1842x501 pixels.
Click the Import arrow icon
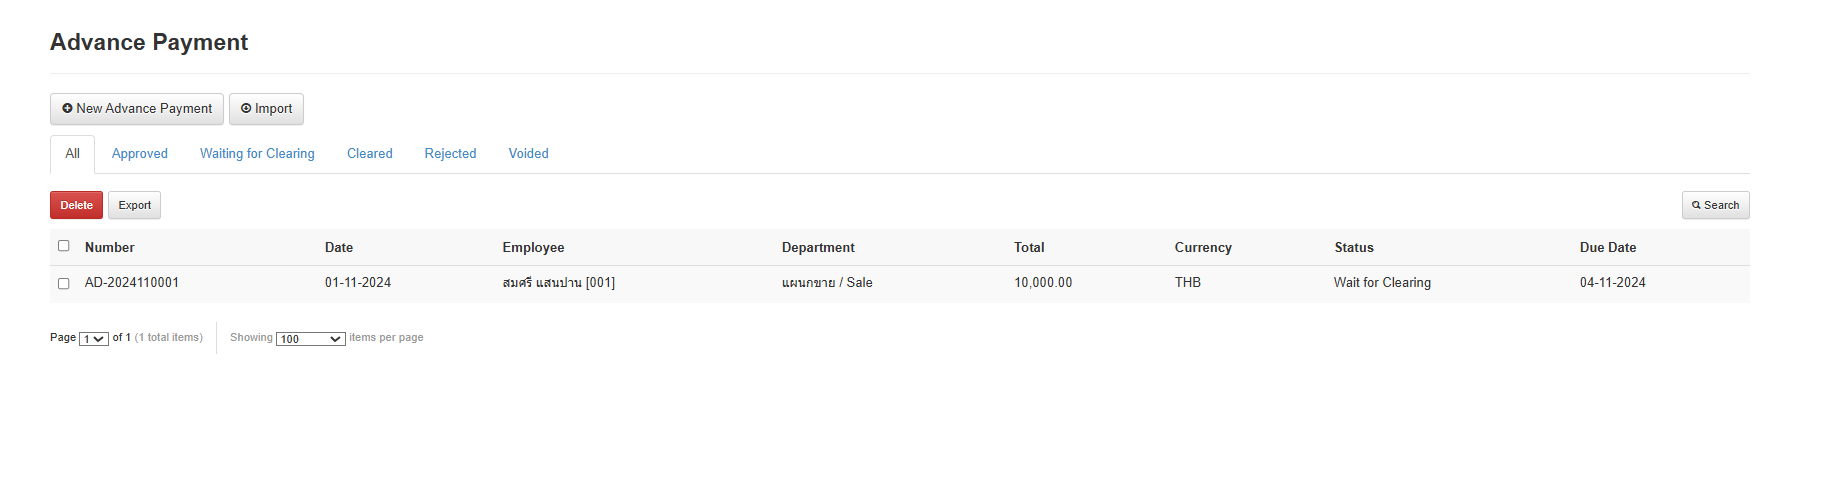(x=246, y=108)
